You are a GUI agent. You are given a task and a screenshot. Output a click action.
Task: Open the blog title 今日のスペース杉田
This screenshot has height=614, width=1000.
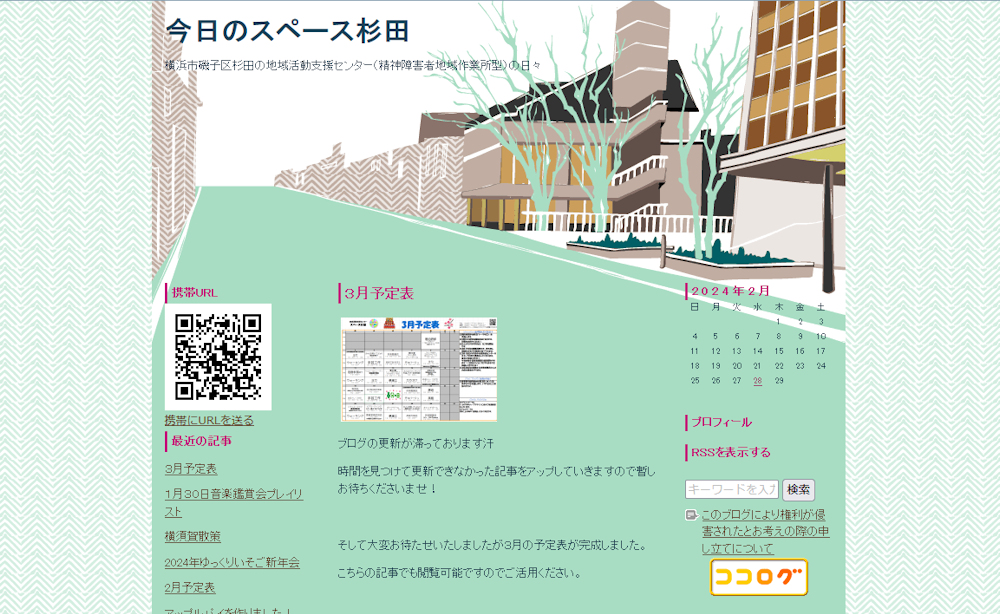click(287, 31)
